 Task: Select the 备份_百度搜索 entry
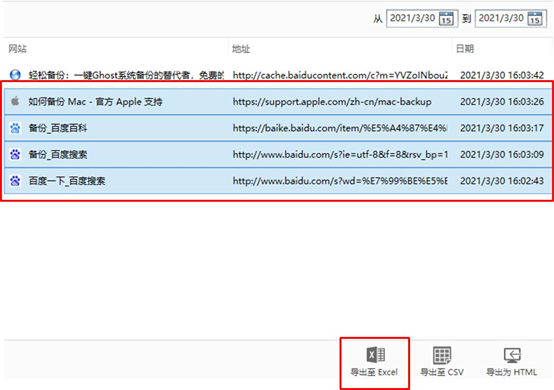pos(278,154)
